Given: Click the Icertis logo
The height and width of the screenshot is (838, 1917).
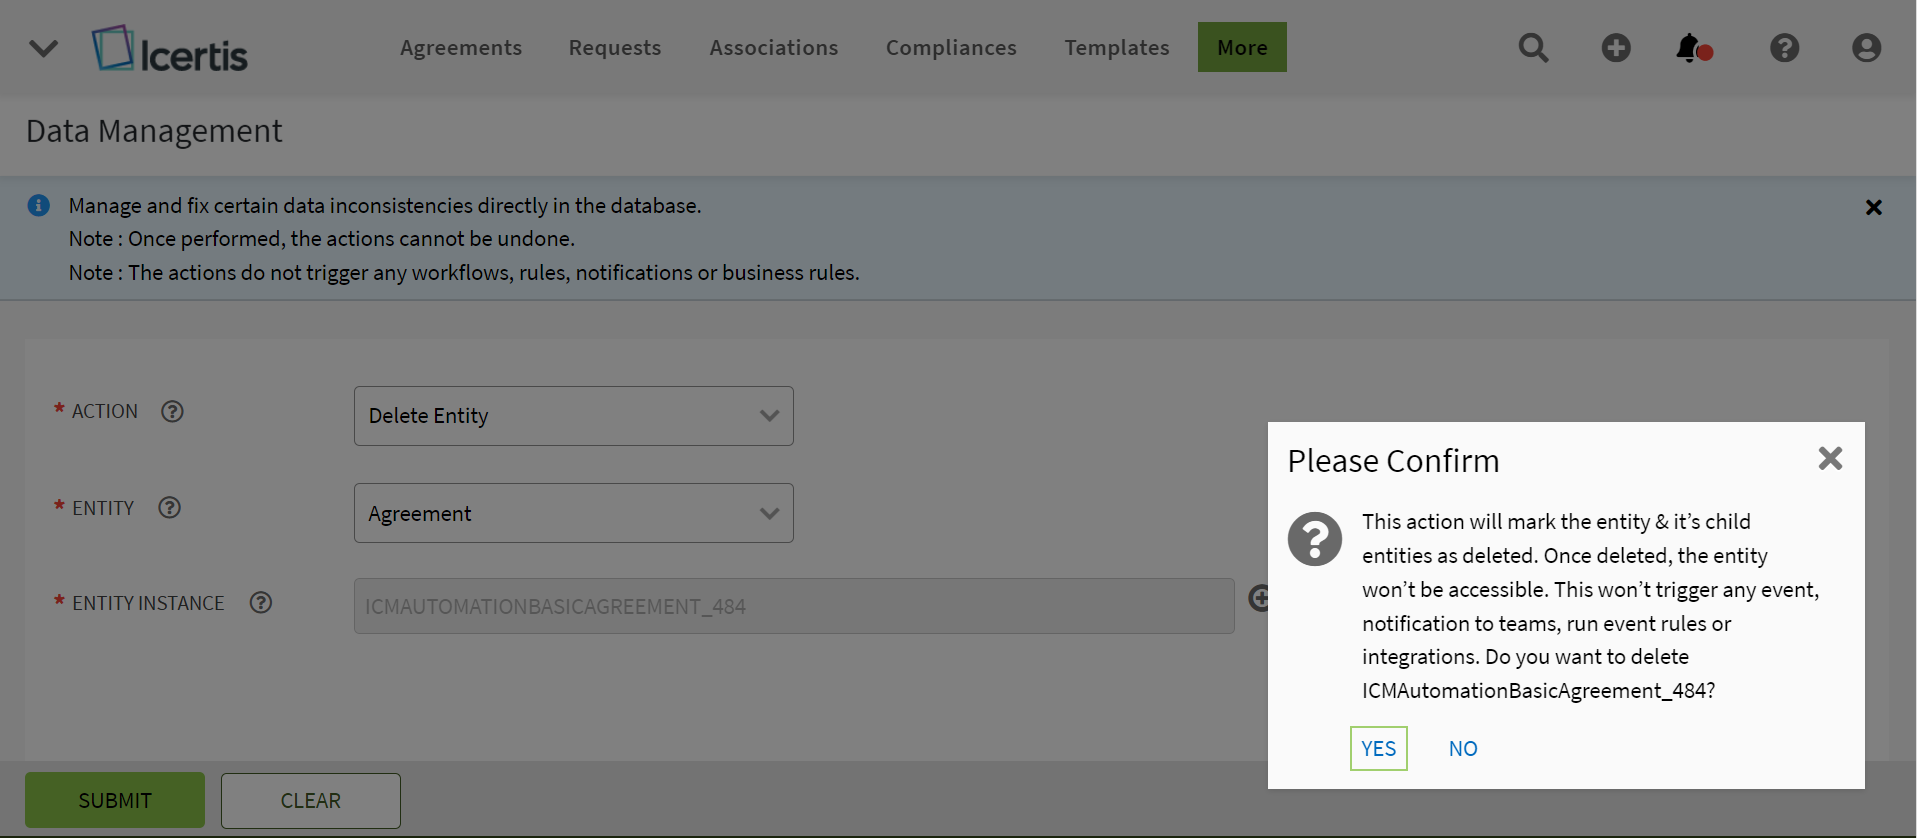Looking at the screenshot, I should (170, 49).
